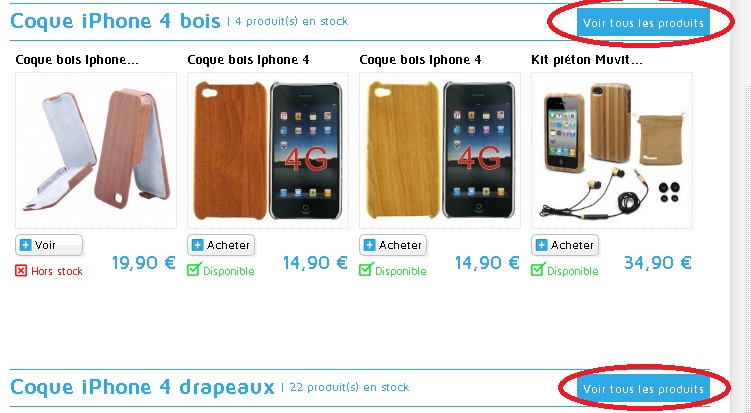Open the 'Coque bois Iphone...' product title
This screenshot has width=751, height=413.
[x=77, y=60]
